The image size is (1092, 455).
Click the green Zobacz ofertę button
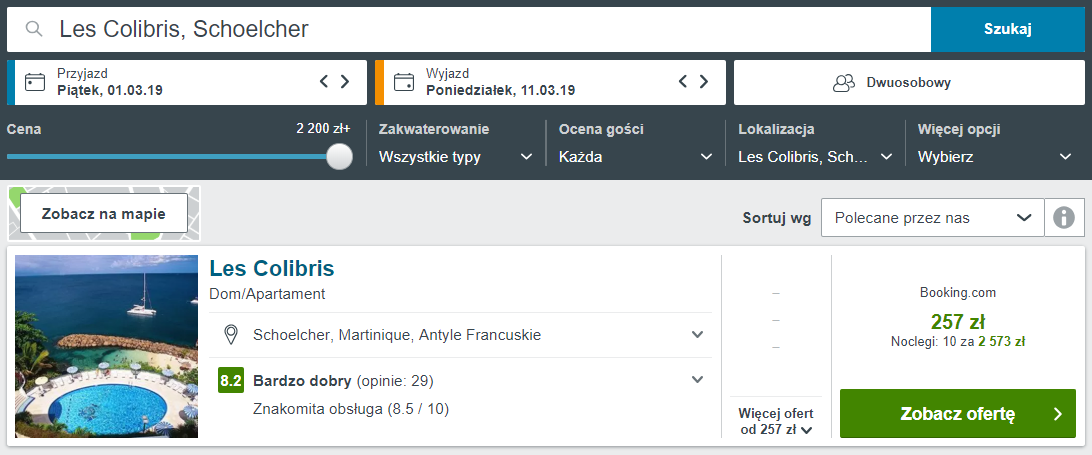pos(958,413)
